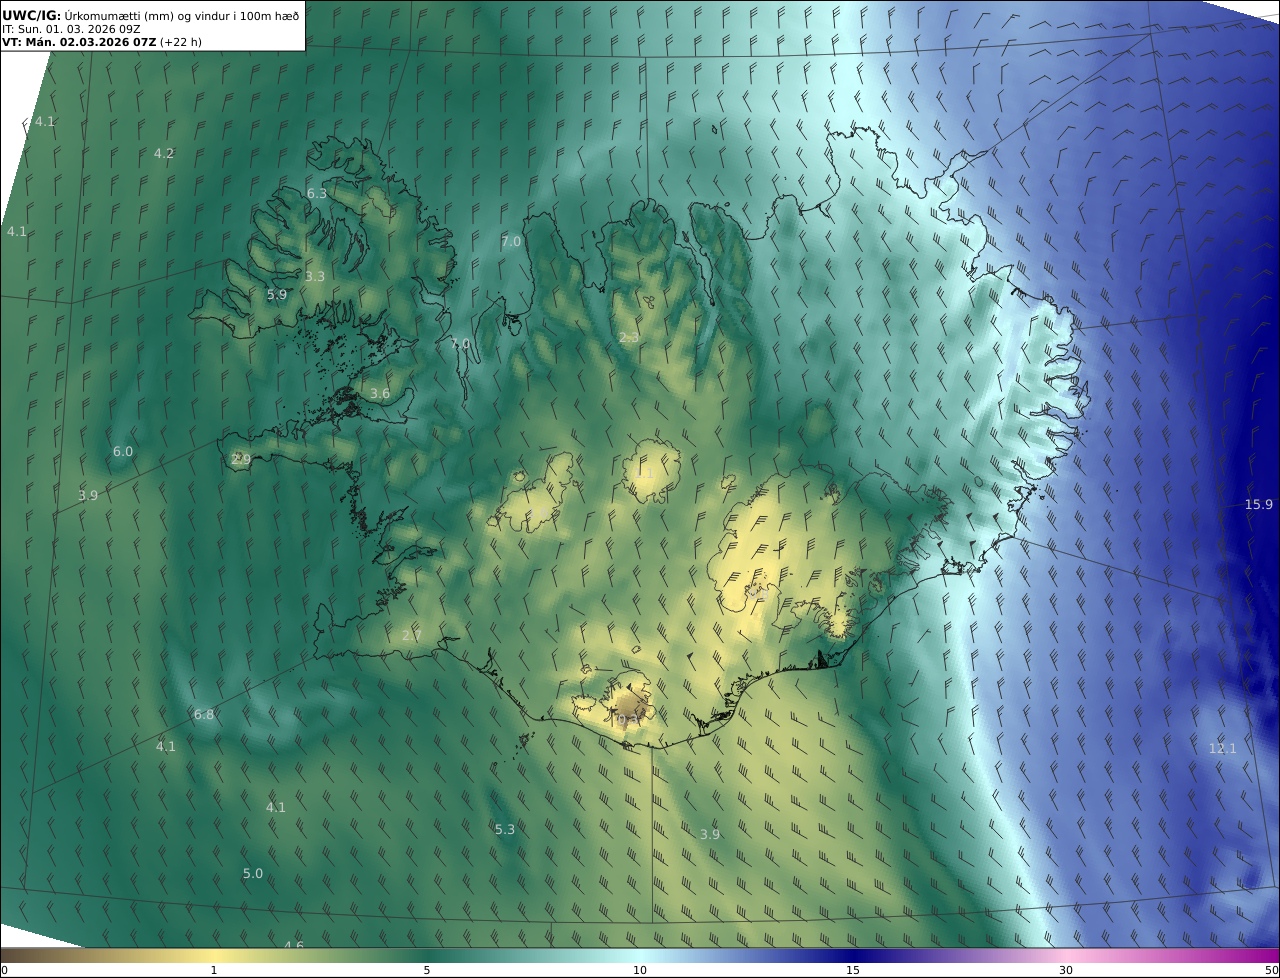Click the dark navy colorbar segment above 15

pos(853,955)
